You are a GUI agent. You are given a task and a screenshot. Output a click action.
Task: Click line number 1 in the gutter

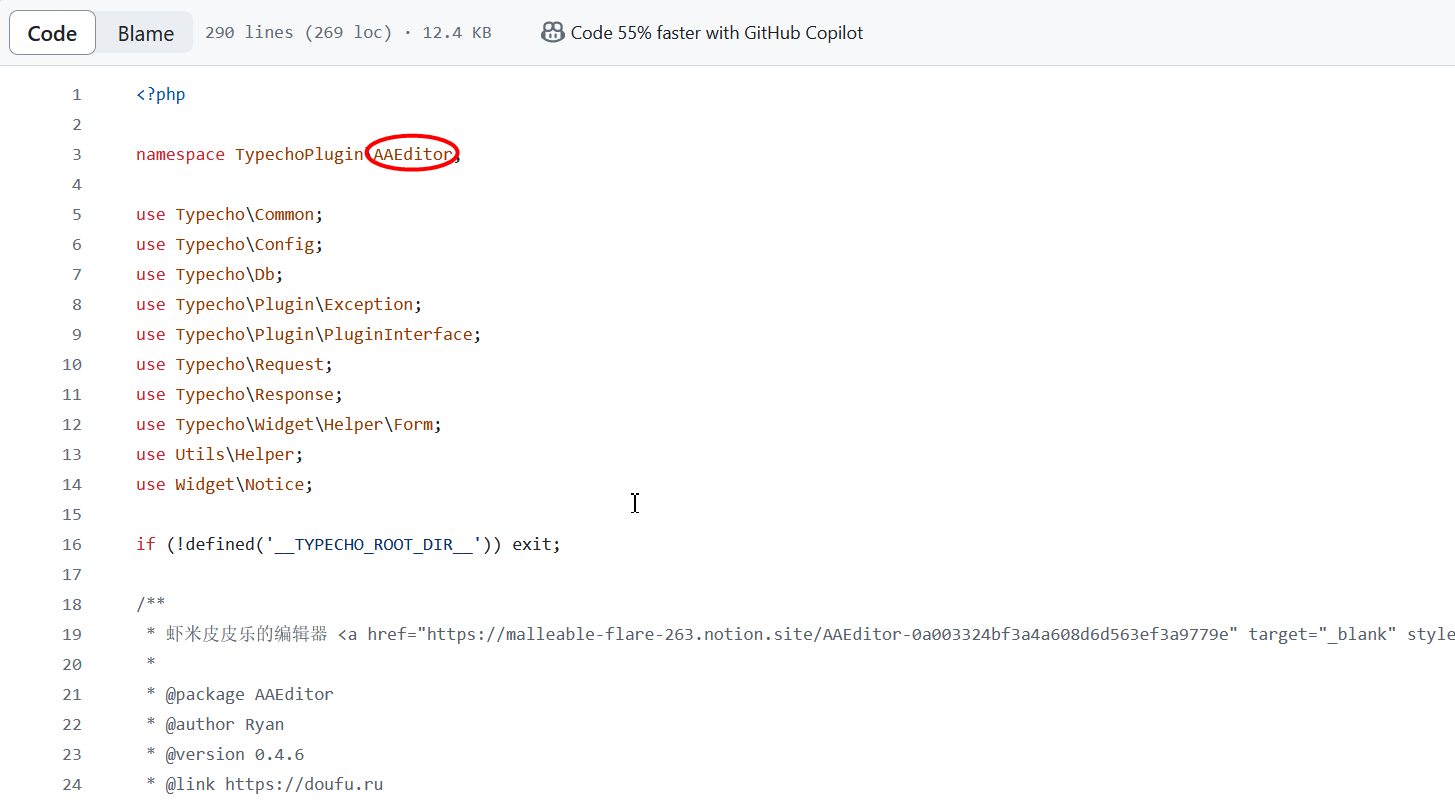(x=76, y=95)
